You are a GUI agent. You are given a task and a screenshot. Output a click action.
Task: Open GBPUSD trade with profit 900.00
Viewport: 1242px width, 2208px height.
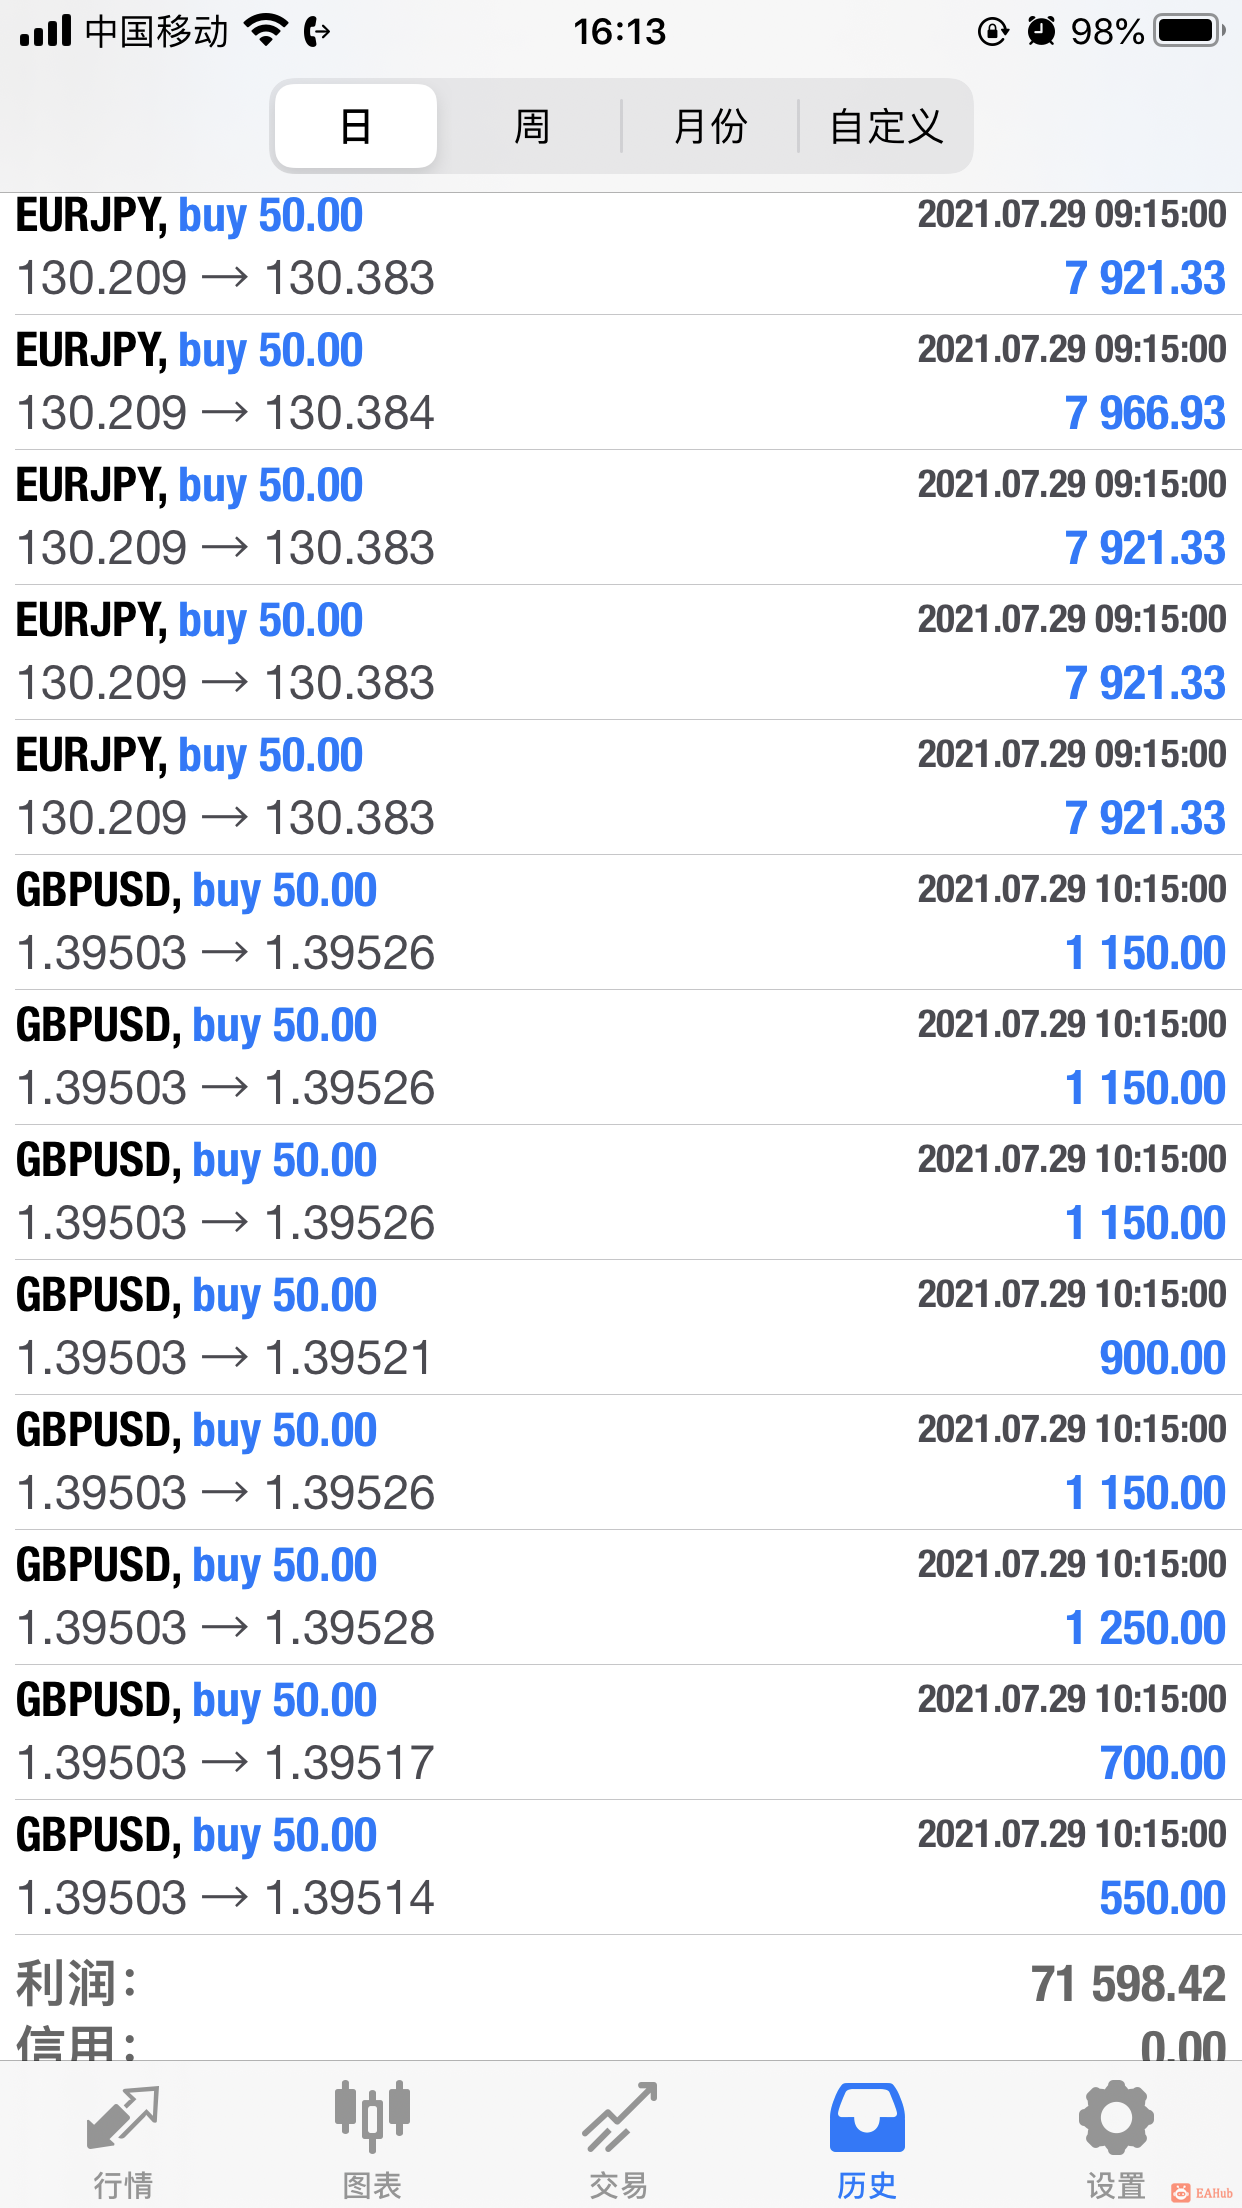620,1327
